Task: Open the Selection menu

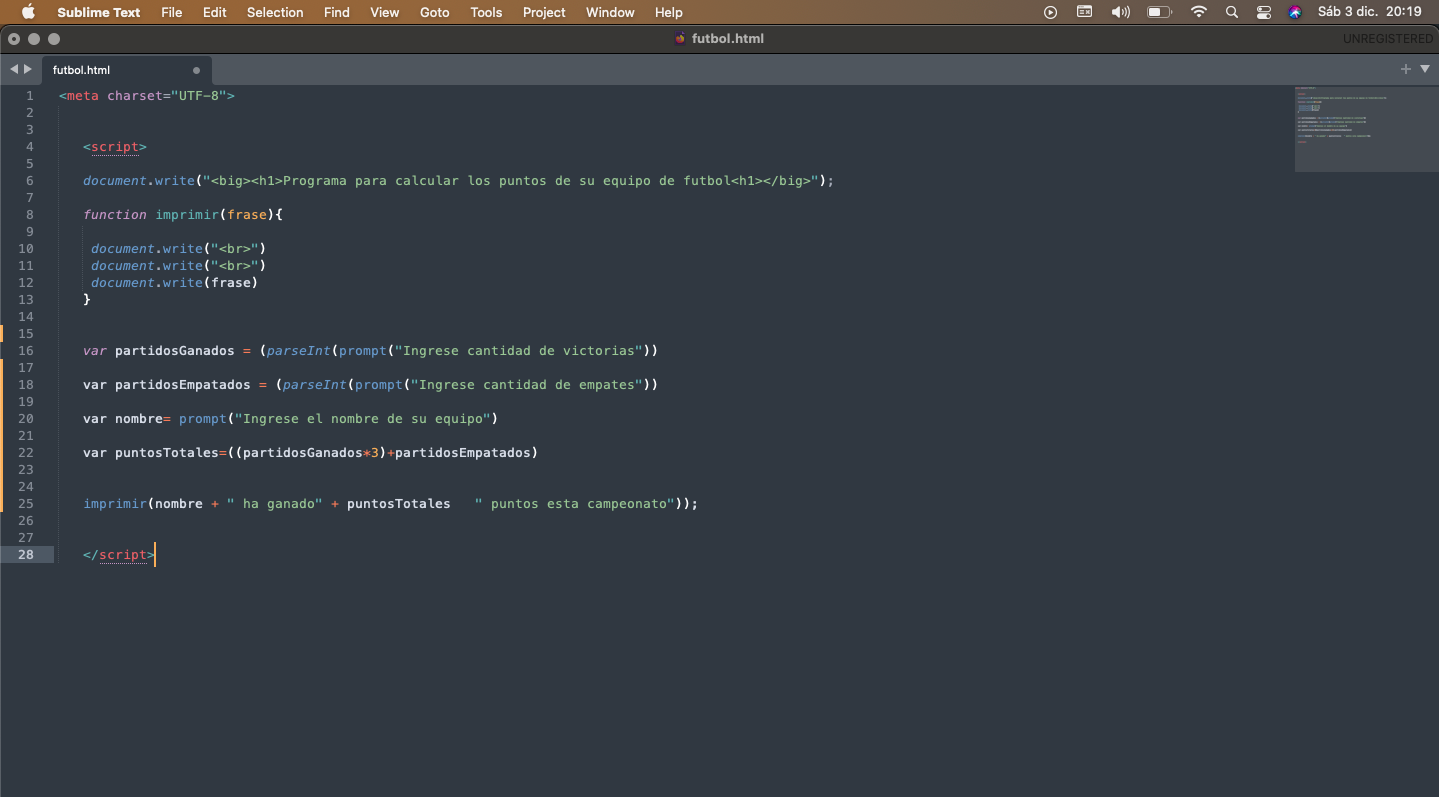Action: [275, 12]
